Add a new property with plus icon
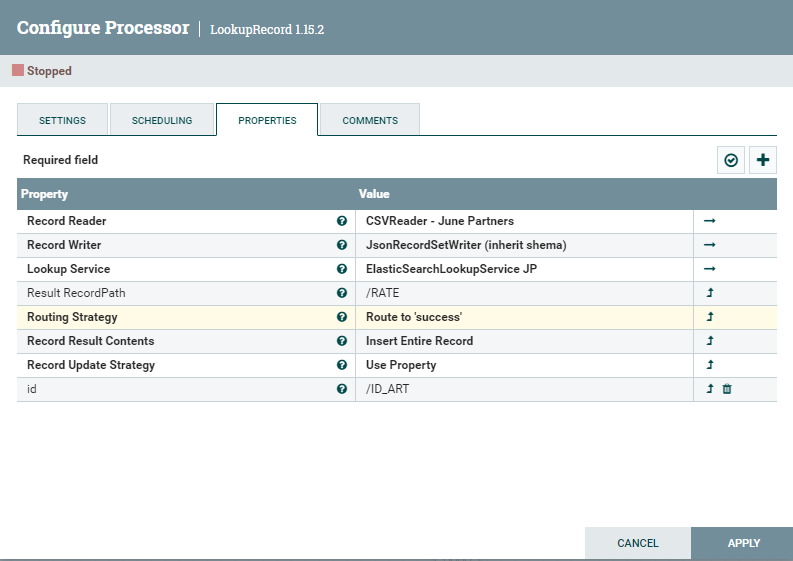This screenshot has height=561, width=793. coord(763,160)
